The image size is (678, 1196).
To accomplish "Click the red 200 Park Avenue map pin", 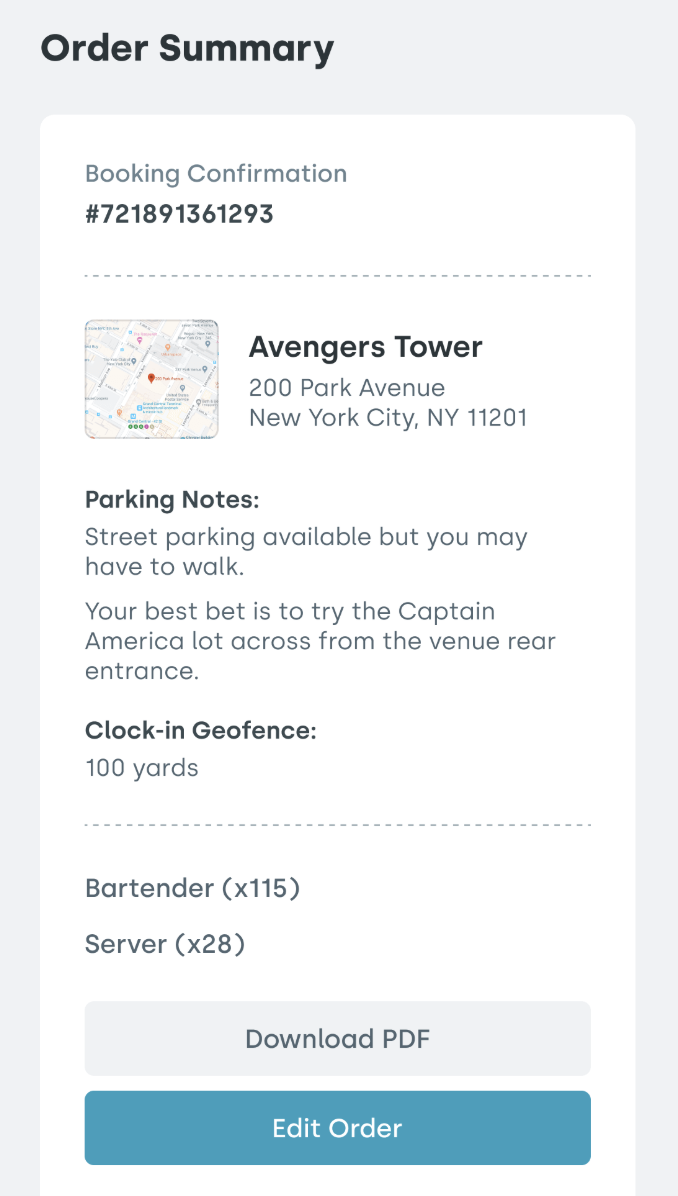I will [x=151, y=378].
